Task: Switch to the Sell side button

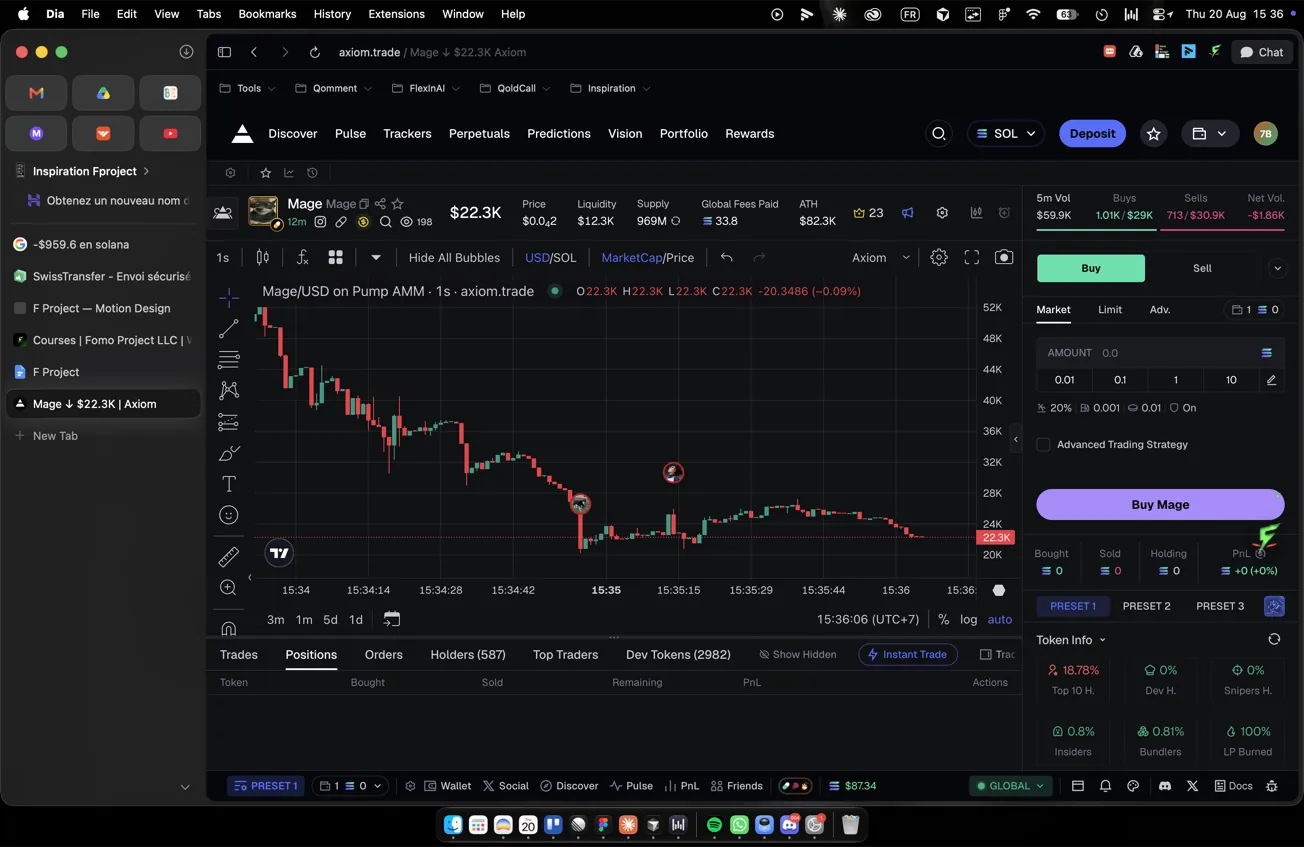Action: [1202, 268]
